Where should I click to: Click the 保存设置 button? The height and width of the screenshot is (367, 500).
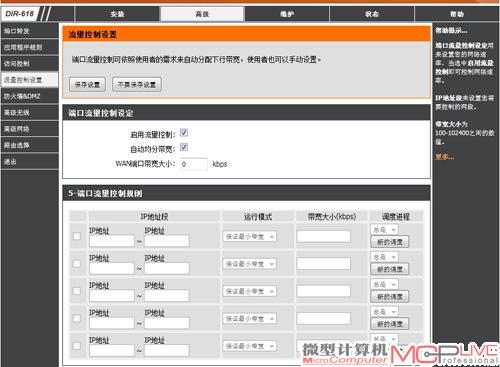pyautogui.click(x=87, y=85)
